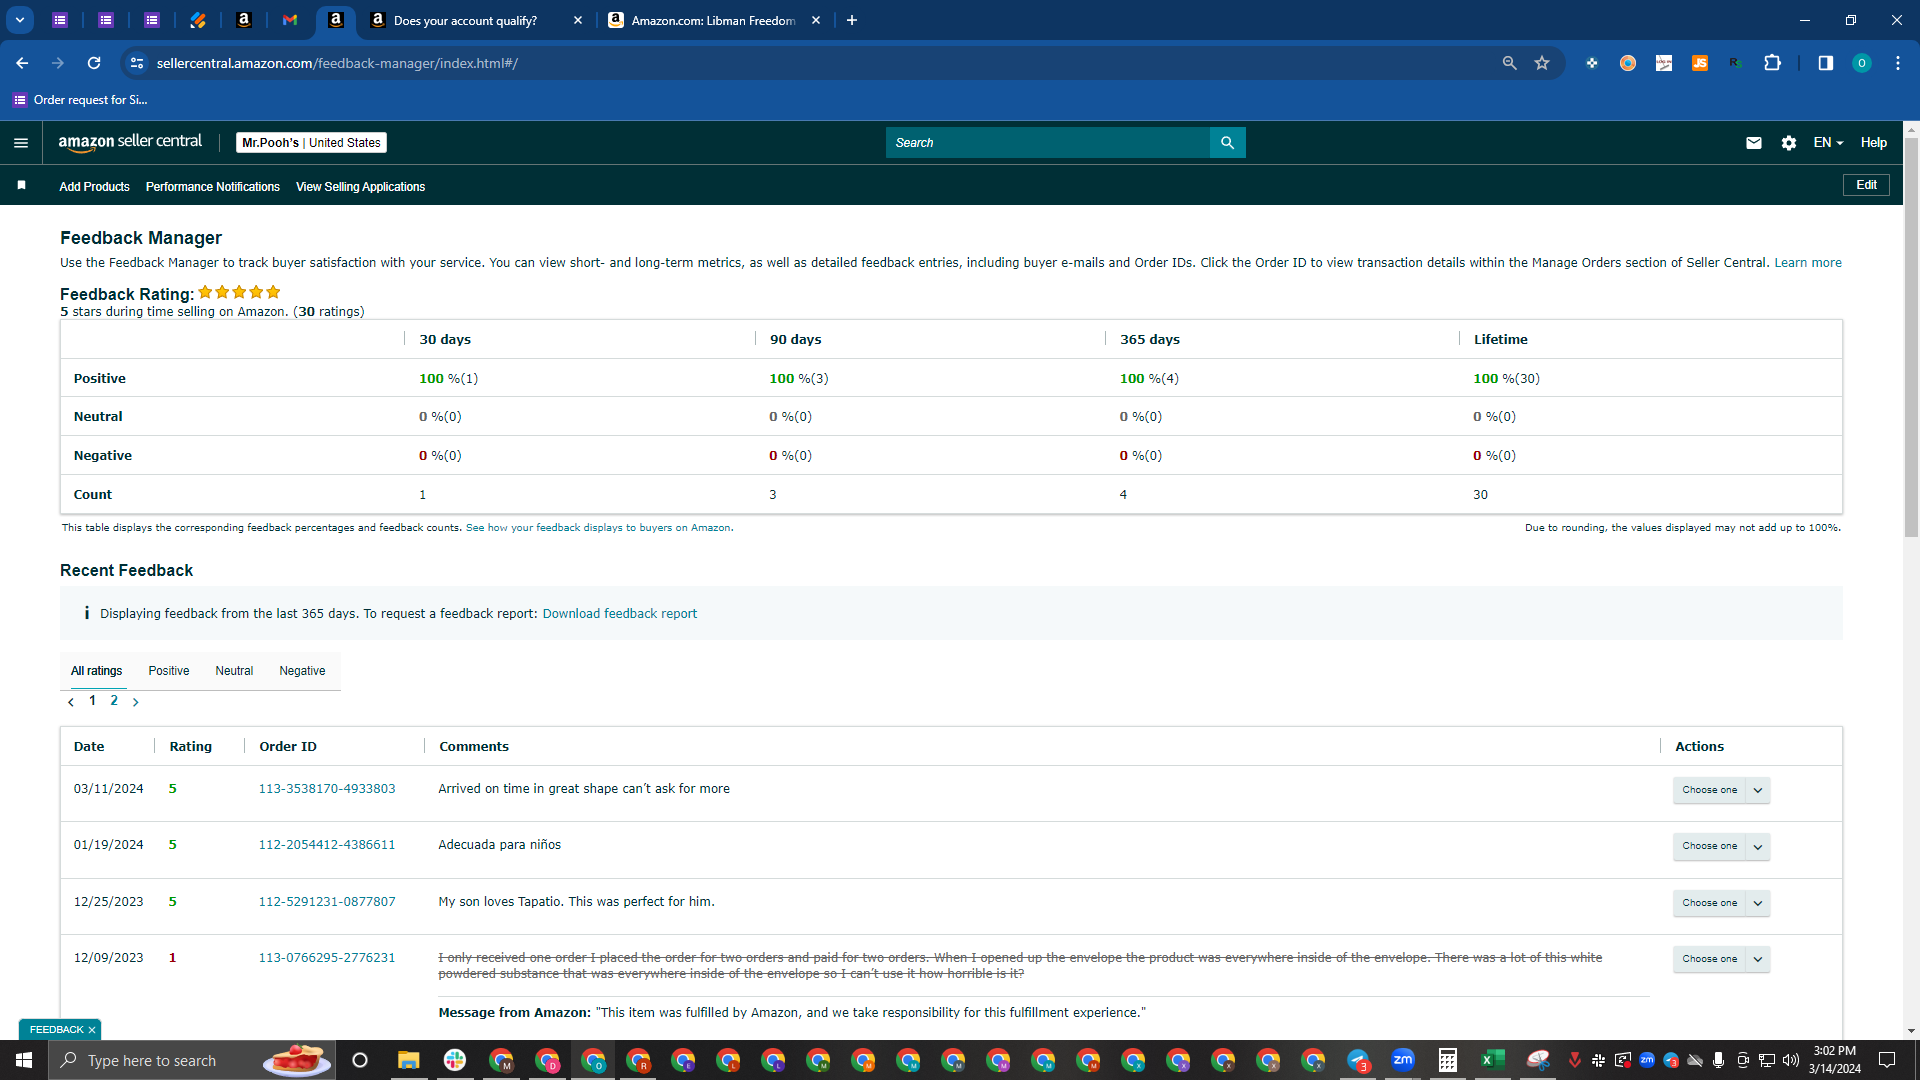Screen dimensions: 1920x1080
Task: Open Add Products from the favorites bar
Action: [x=94, y=187]
